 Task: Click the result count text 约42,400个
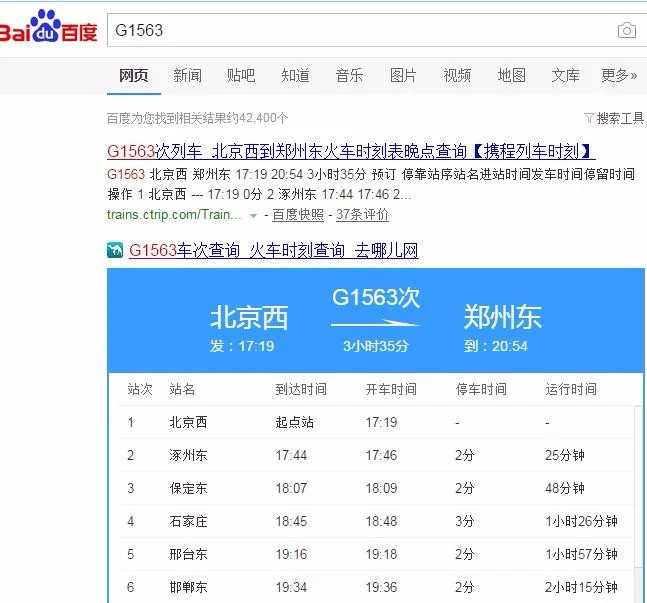click(x=257, y=118)
